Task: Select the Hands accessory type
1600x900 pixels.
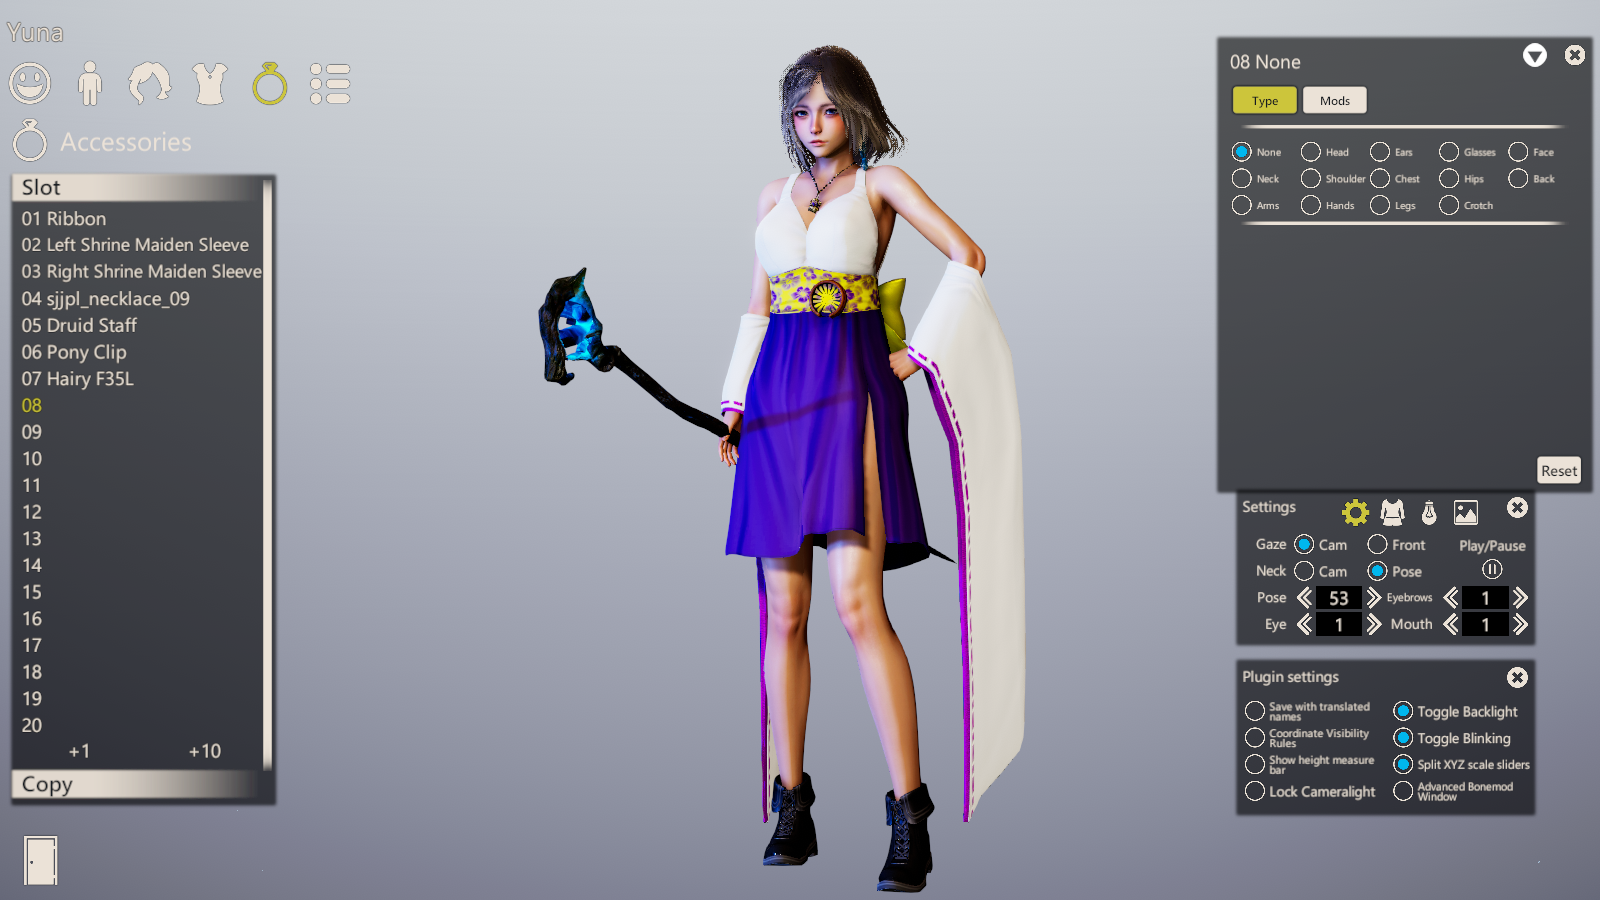Action: (1311, 205)
